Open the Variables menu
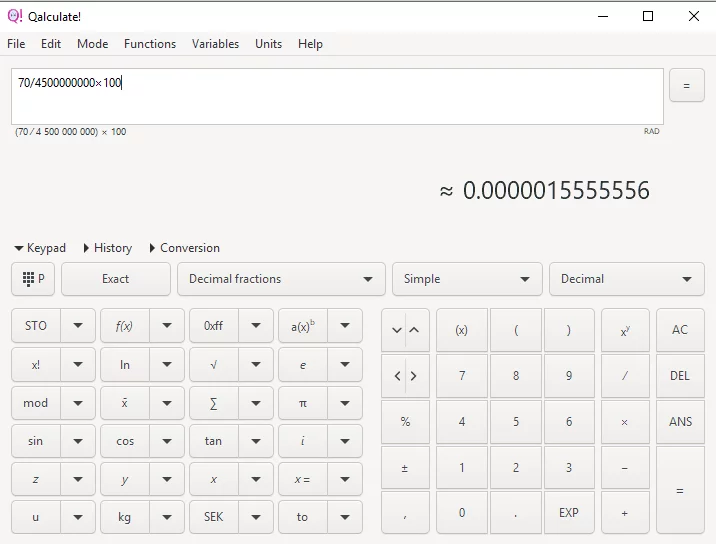The height and width of the screenshot is (544, 716). point(215,44)
